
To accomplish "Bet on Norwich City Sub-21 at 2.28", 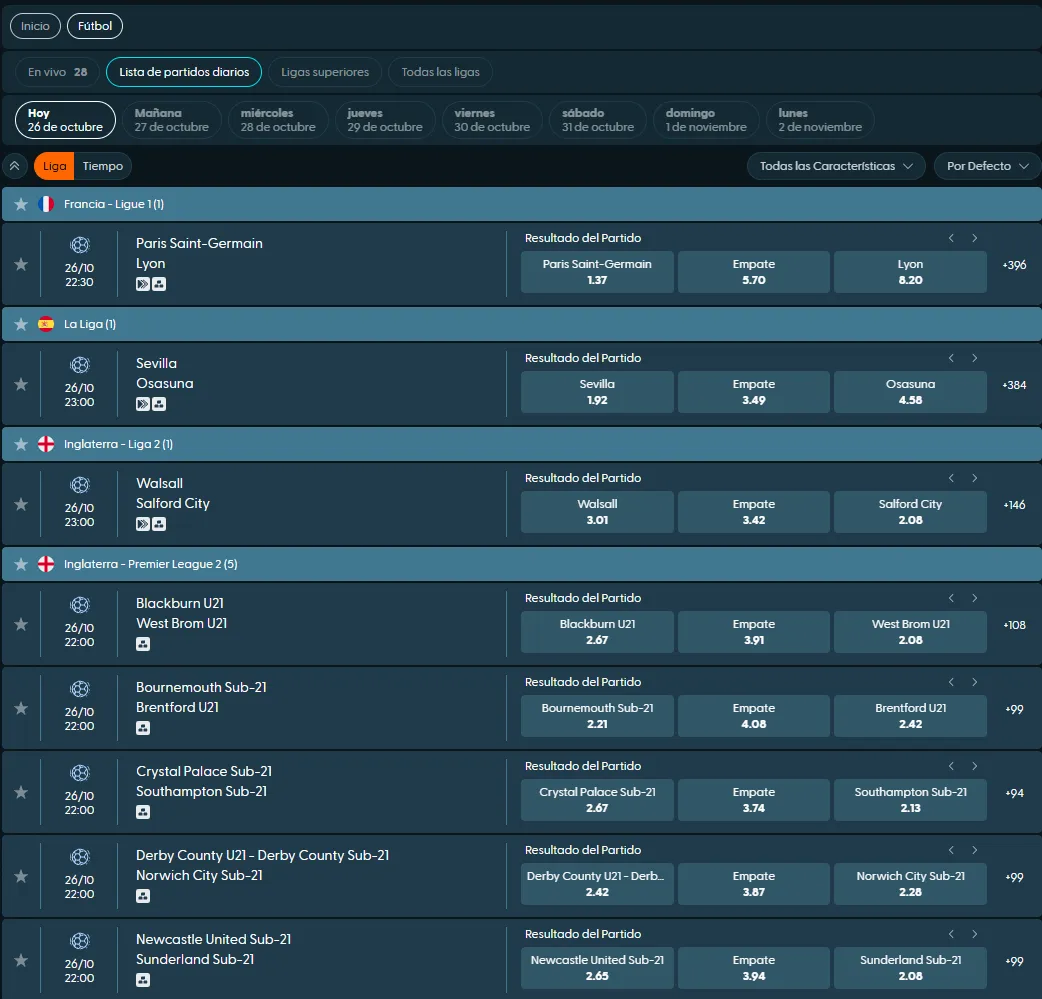I will tap(910, 884).
